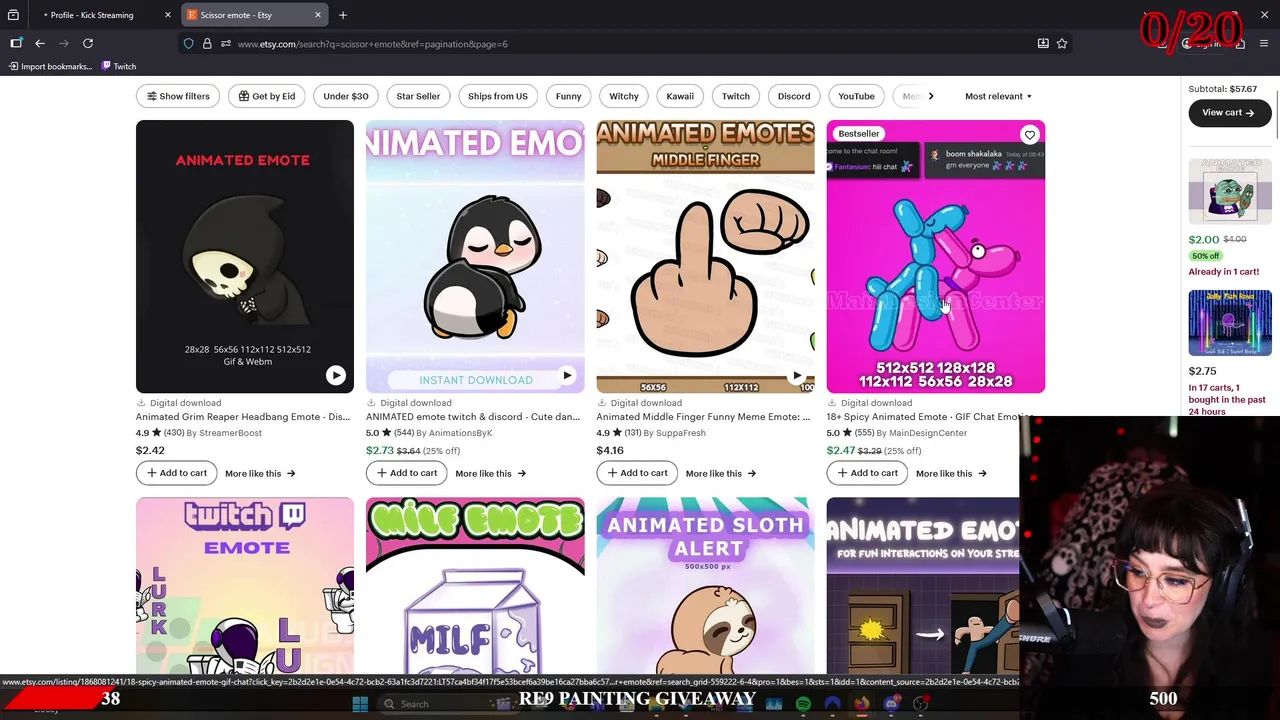1280x720 pixels.
Task: Open the $2.75 jellyfish sidebar thumbnail
Action: (1230, 323)
